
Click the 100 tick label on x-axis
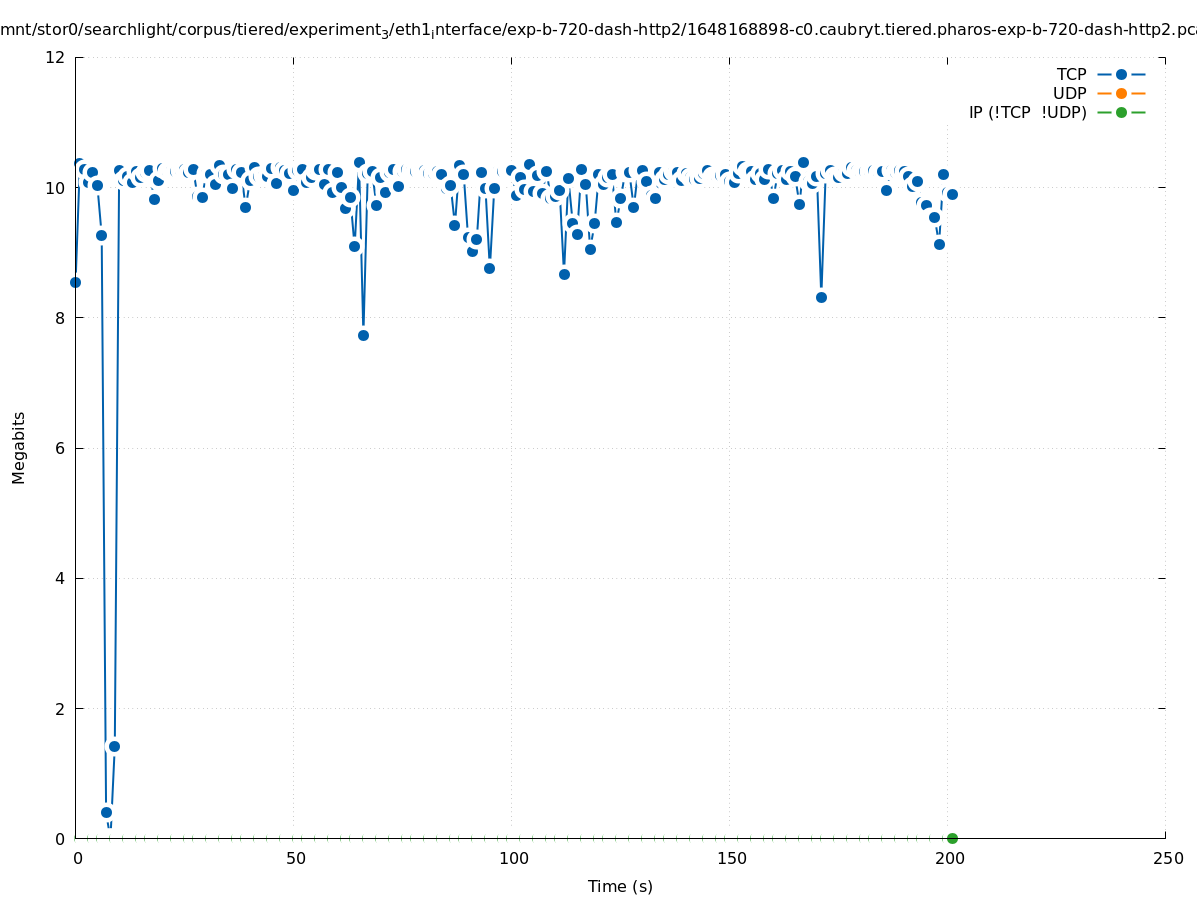tap(513, 858)
